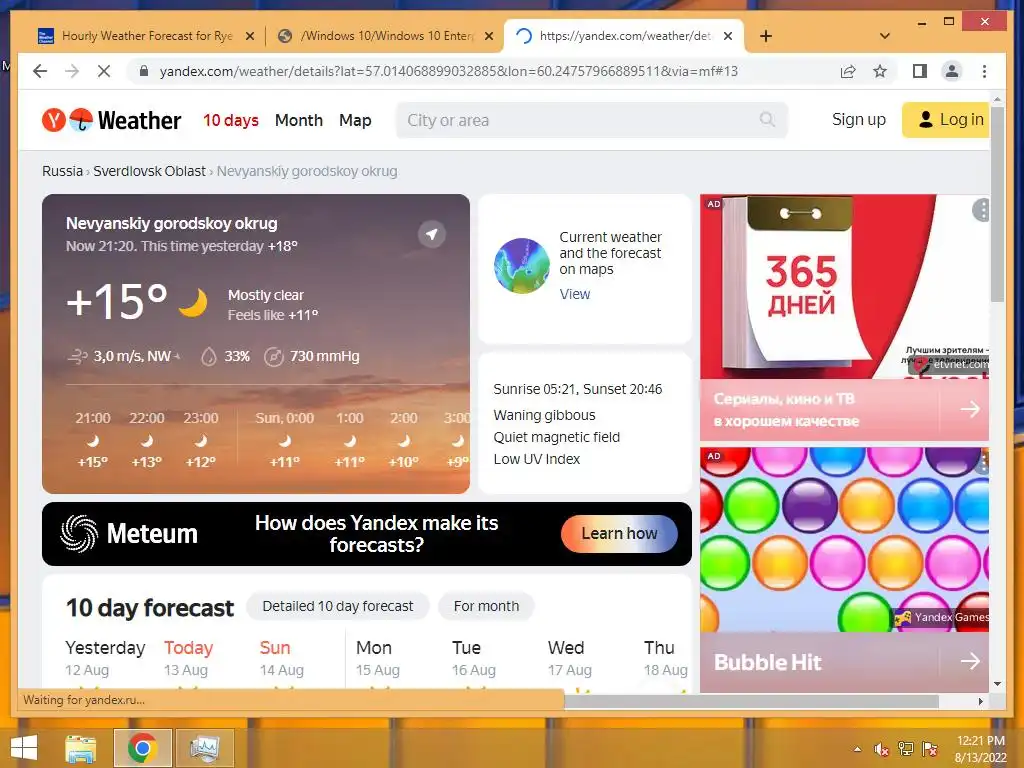Image resolution: width=1024 pixels, height=768 pixels.
Task: Open the tab search chevron in Chrome
Action: 885,36
